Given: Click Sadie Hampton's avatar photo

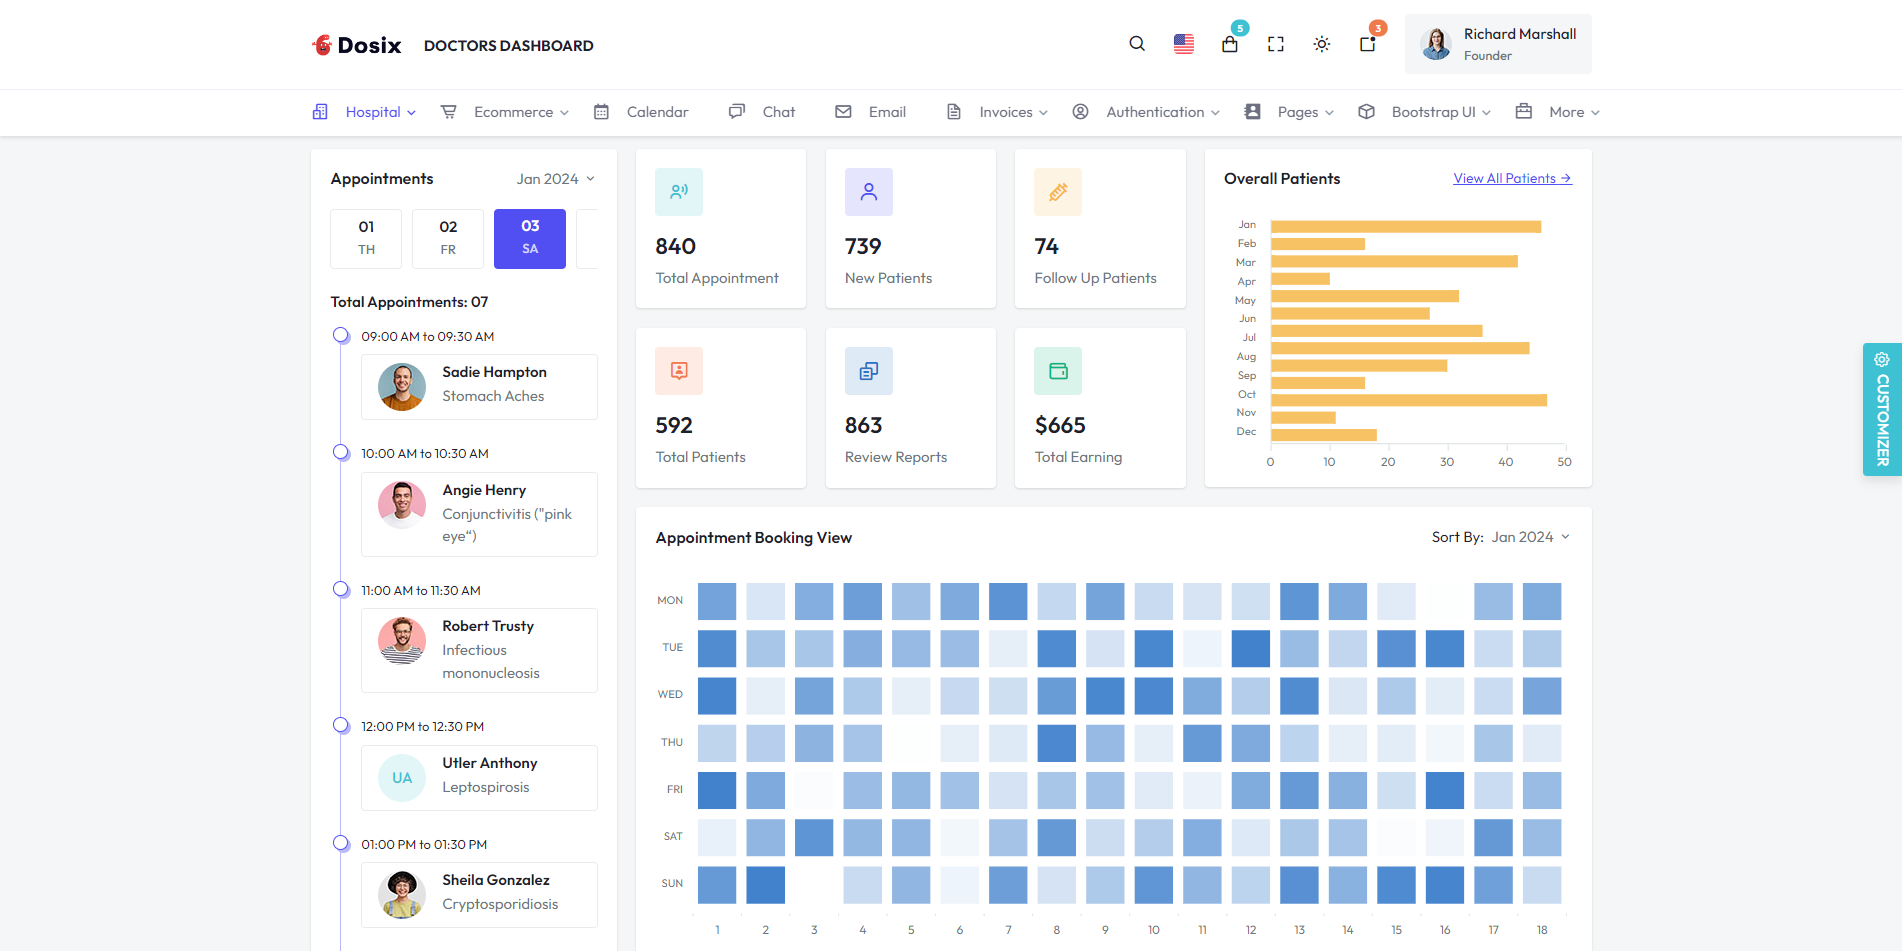Looking at the screenshot, I should (402, 387).
